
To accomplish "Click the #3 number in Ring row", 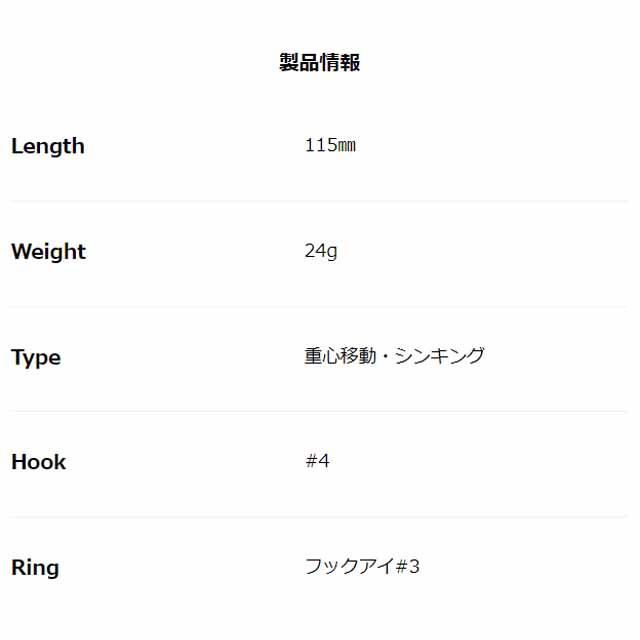I will click(x=408, y=567).
